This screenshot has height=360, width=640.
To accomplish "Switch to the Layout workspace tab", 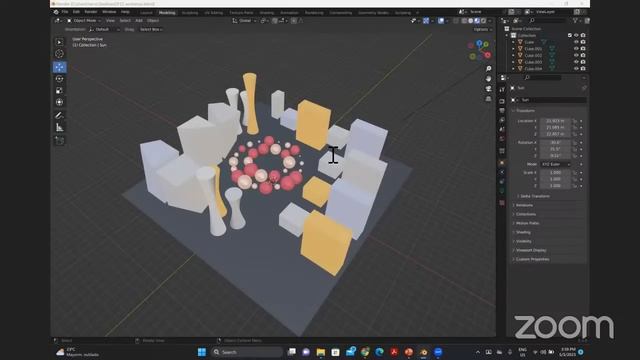I will [x=146, y=13].
